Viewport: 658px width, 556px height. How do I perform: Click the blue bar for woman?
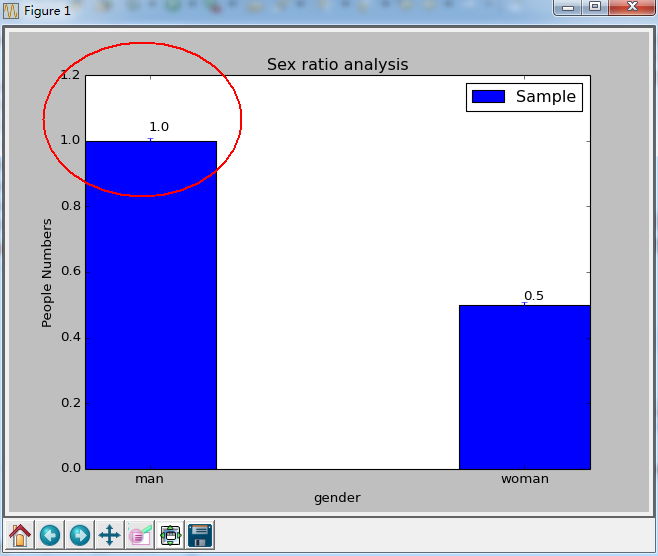[525, 387]
